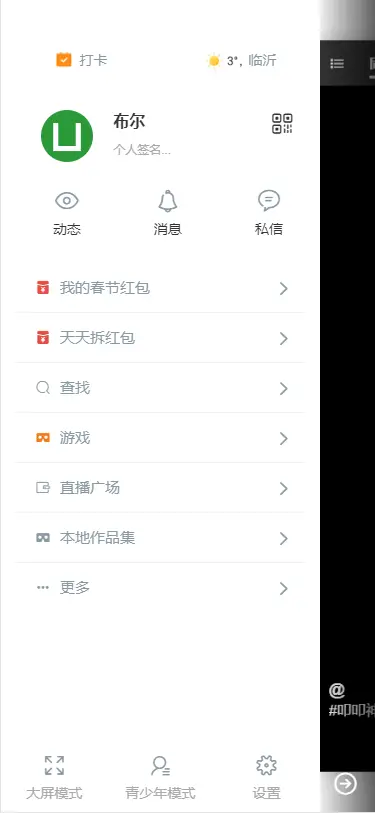Open 本地作品集 local works entry
375x813 pixels.
pos(160,538)
